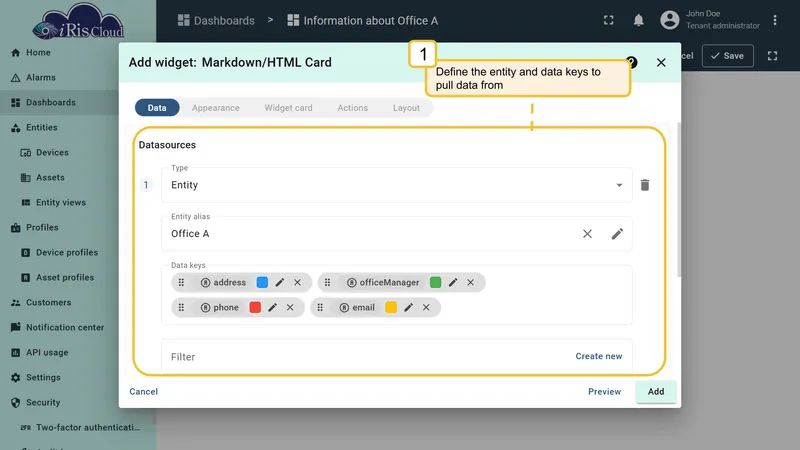Image resolution: width=800 pixels, height=450 pixels.
Task: Click the Add button
Action: click(656, 391)
